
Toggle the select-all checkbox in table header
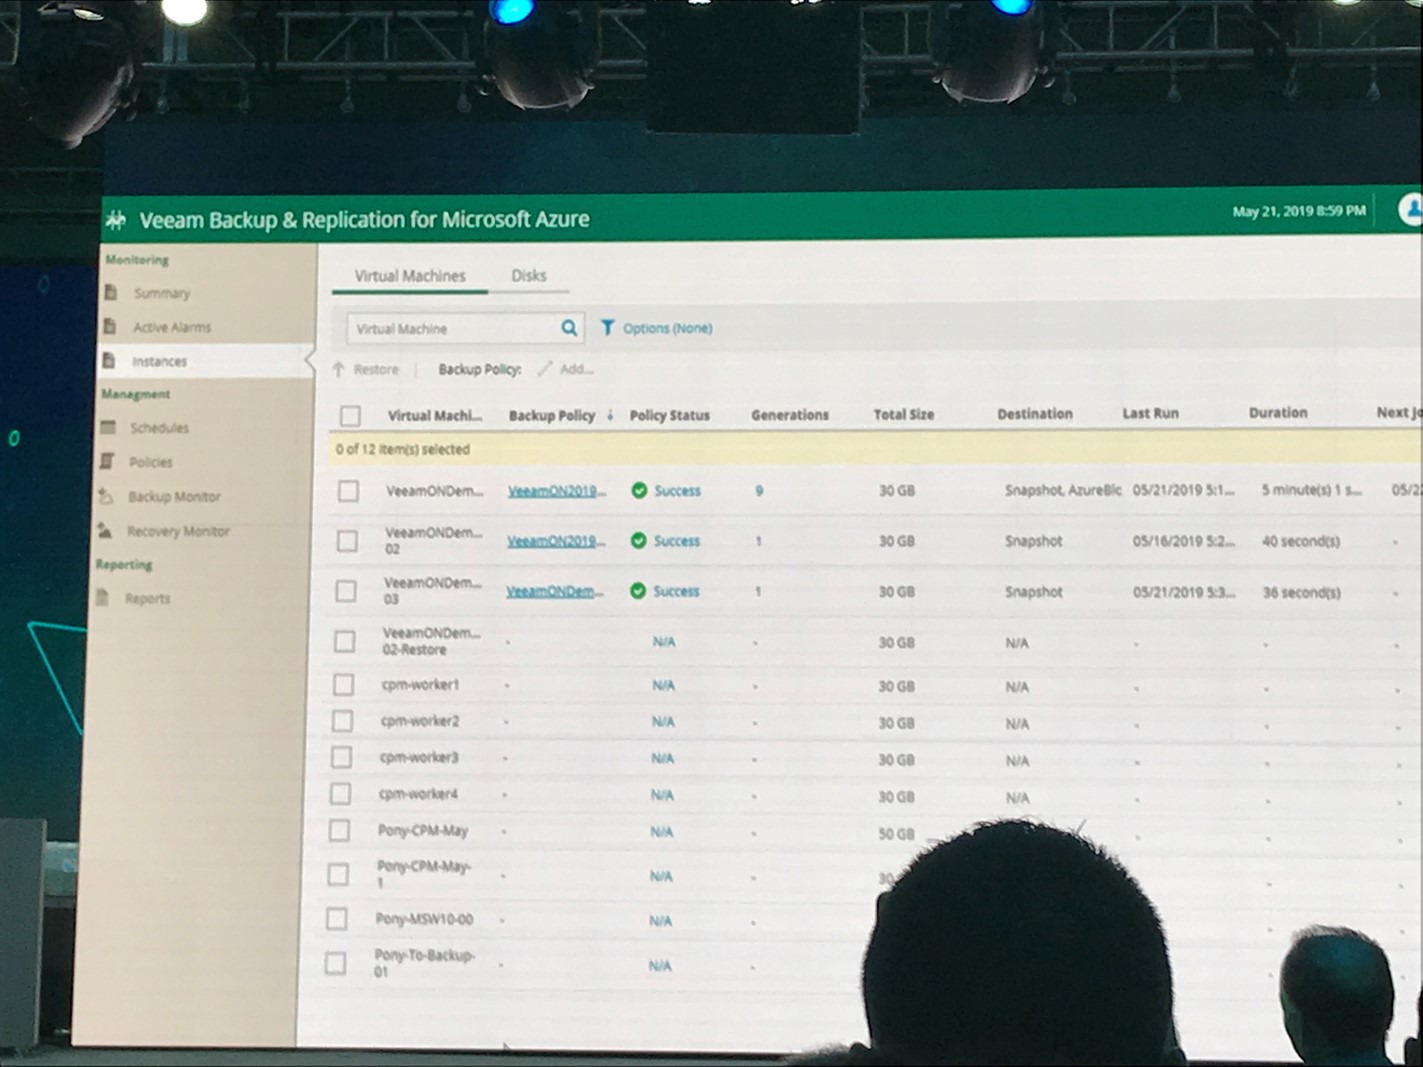(350, 415)
